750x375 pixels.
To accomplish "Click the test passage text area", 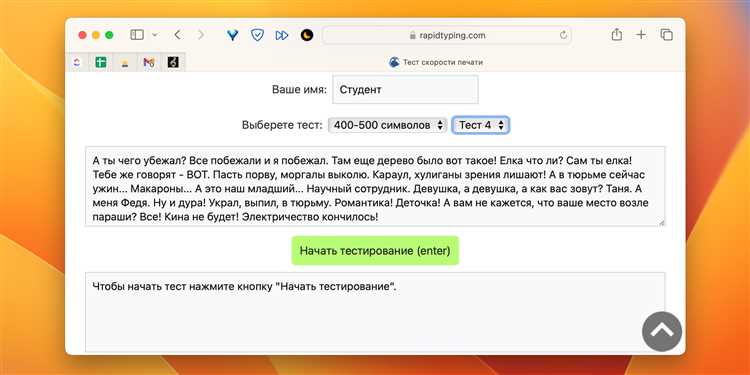I will tap(375, 186).
